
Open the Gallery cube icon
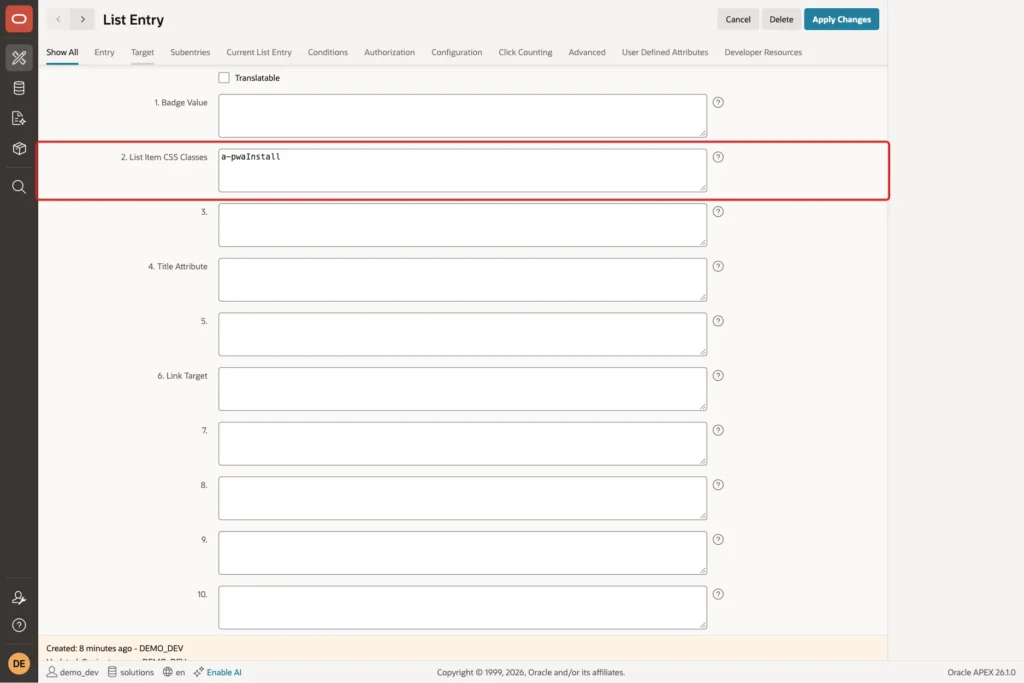pyautogui.click(x=19, y=148)
